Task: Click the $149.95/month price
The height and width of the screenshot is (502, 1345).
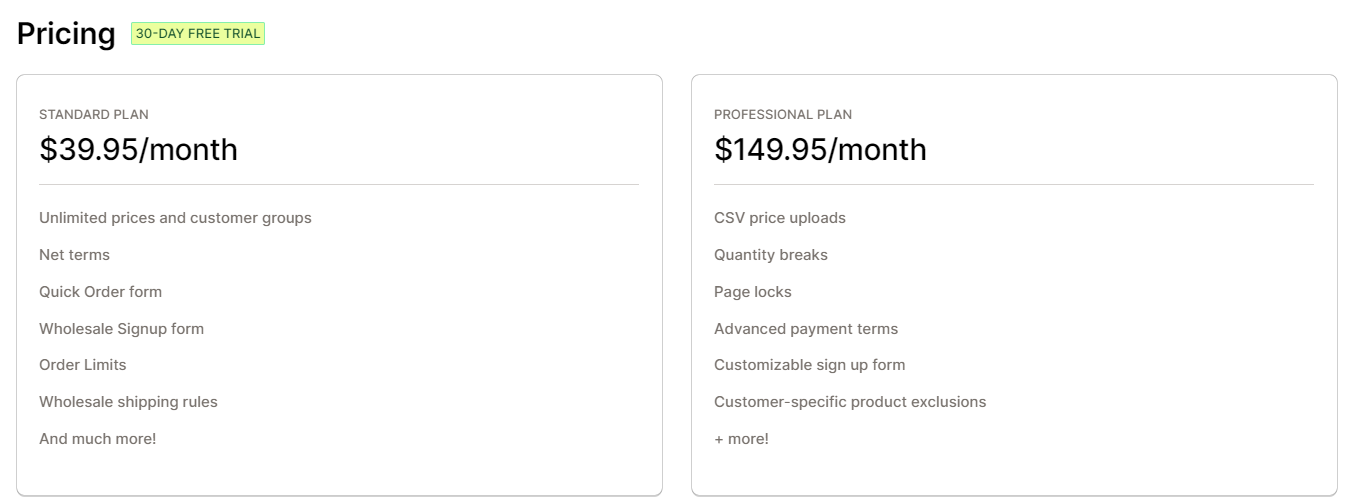Action: [820, 150]
